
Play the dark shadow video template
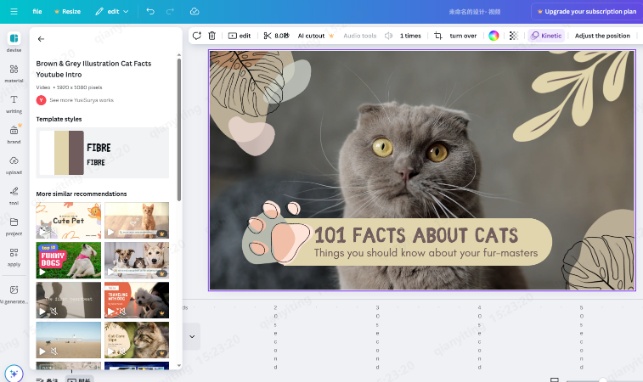pyautogui.click(x=42, y=312)
